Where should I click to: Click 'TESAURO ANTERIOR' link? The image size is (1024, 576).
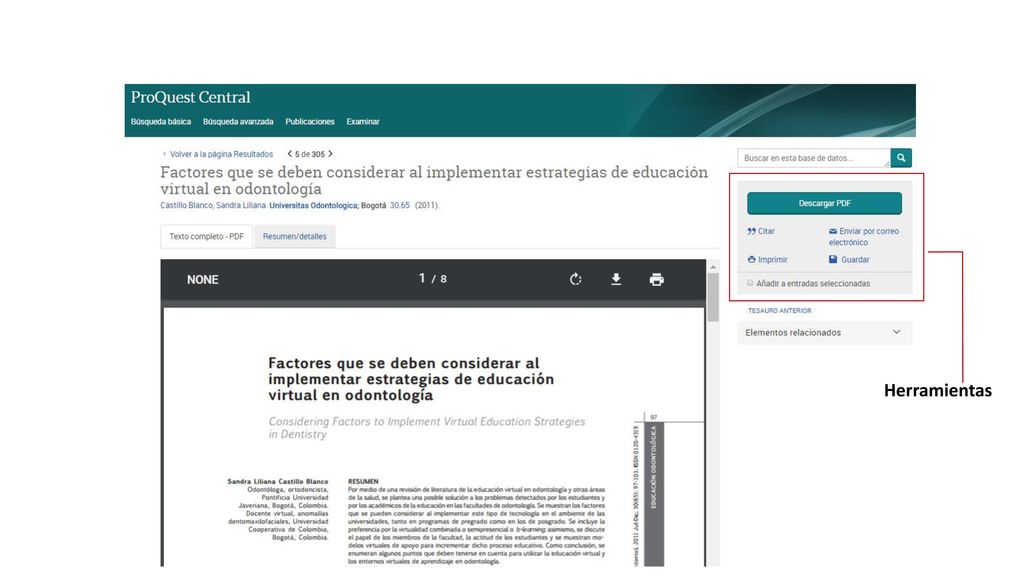780,311
